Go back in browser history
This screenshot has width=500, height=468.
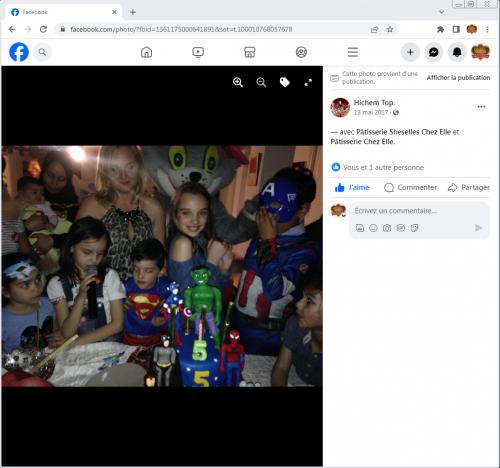tap(12, 29)
